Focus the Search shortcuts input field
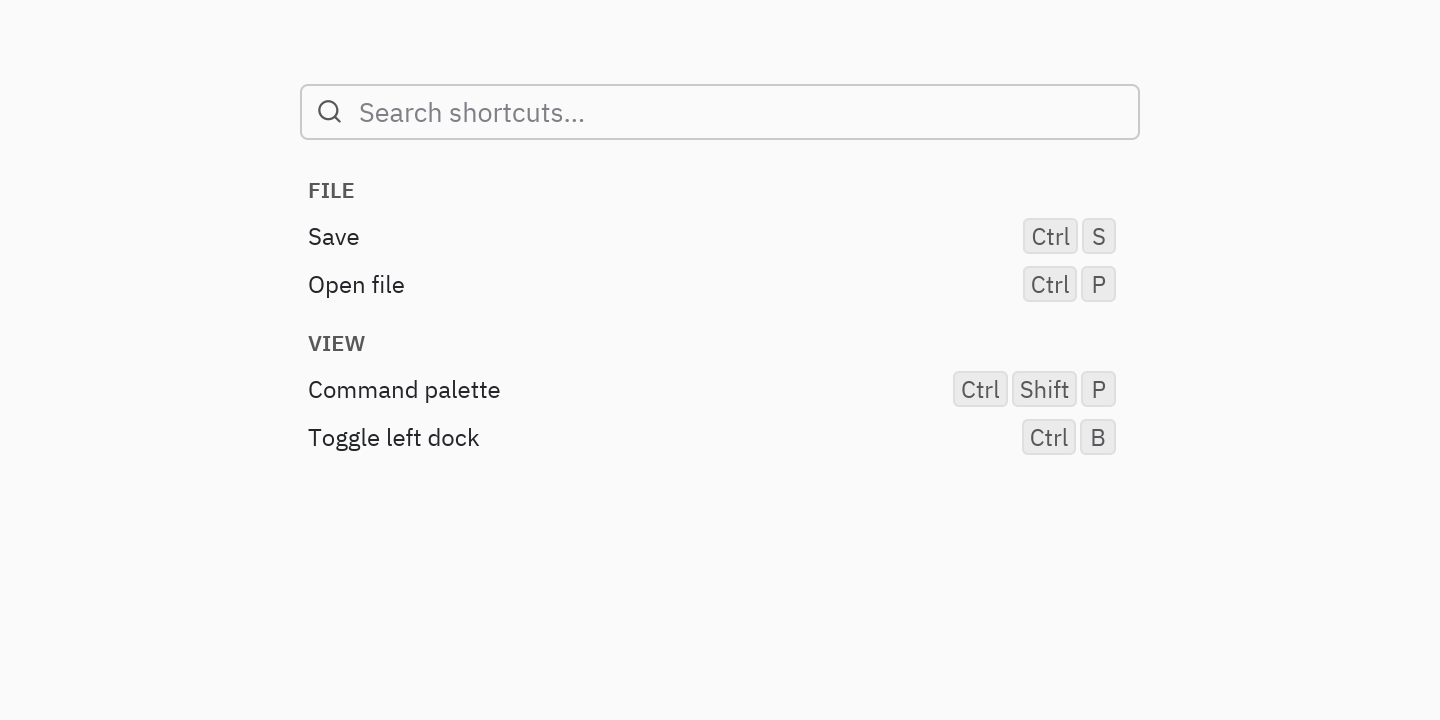The height and width of the screenshot is (720, 1440). [x=720, y=112]
